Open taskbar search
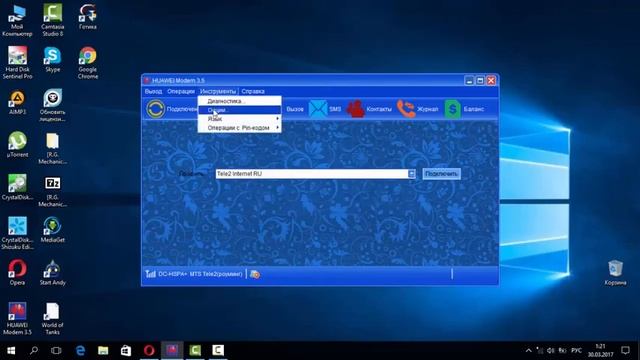Viewport: 640px width, 360px height. [34, 350]
